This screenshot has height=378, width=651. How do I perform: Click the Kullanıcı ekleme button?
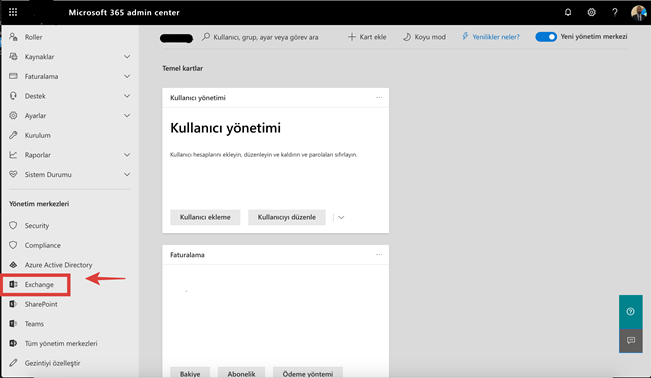(x=205, y=217)
